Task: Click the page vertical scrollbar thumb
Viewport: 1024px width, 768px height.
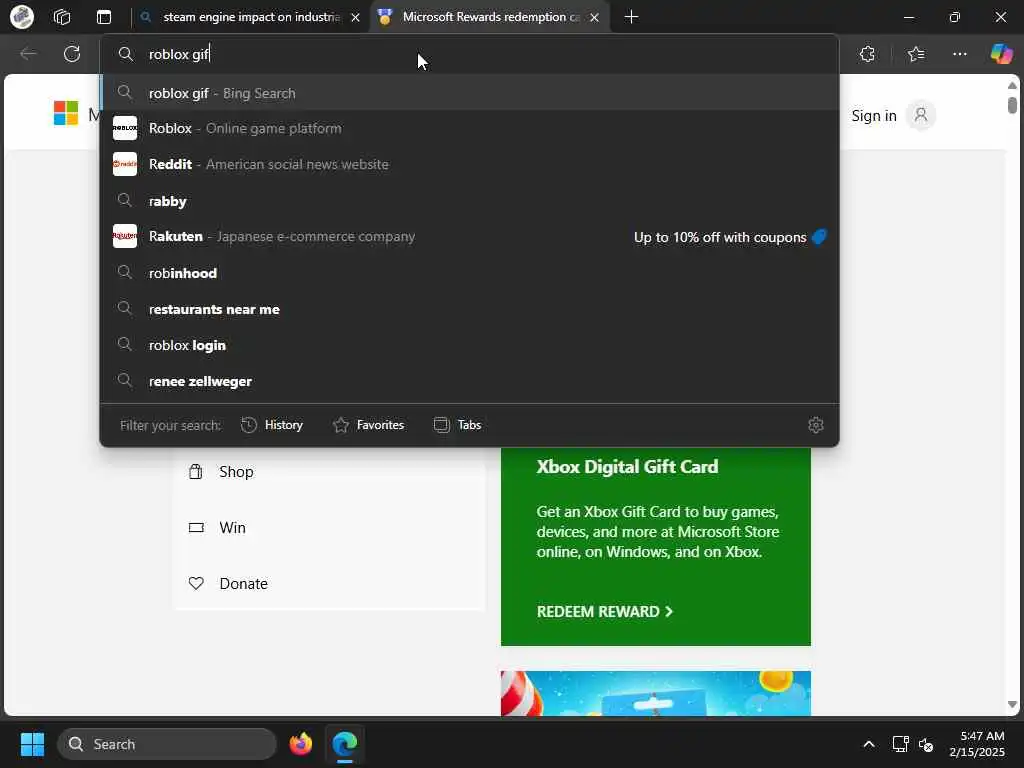Action: point(1012,104)
